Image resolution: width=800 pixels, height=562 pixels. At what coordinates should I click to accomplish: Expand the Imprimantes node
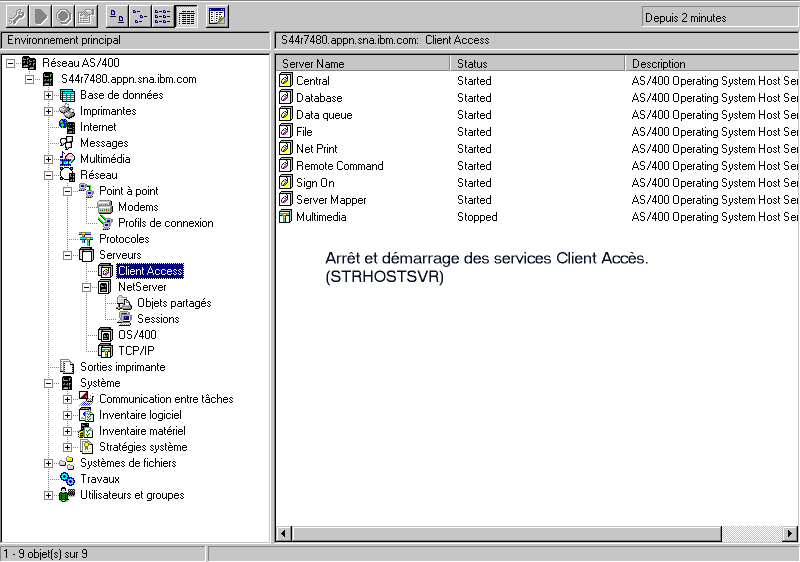48,111
